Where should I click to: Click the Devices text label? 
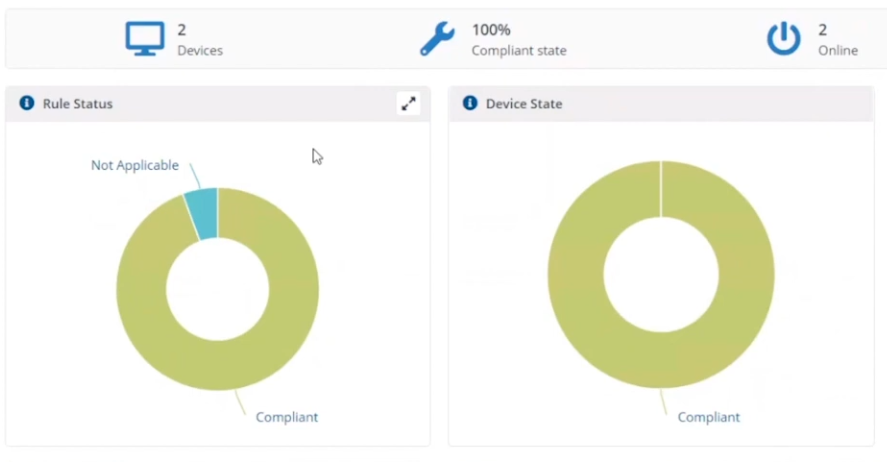point(200,50)
